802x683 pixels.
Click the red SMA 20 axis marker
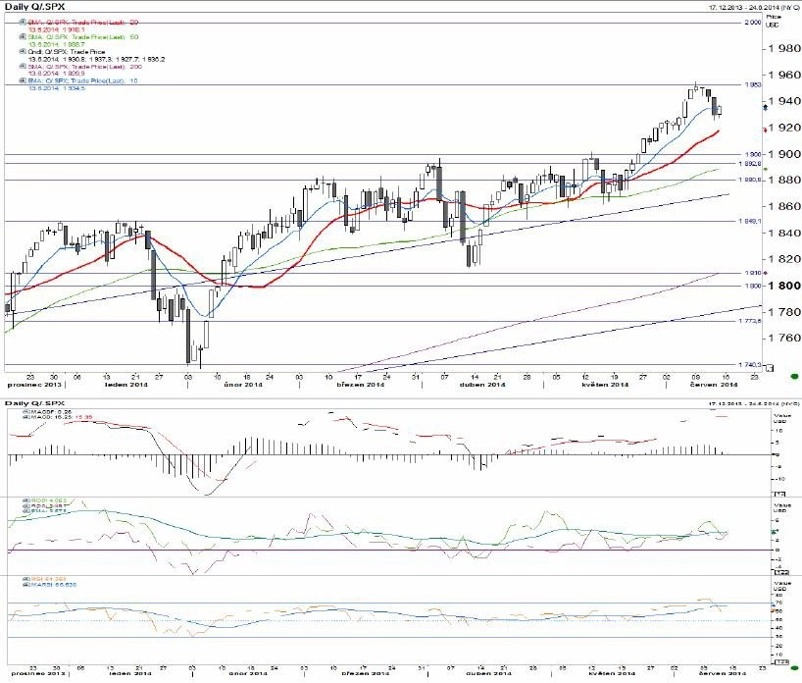click(x=765, y=129)
